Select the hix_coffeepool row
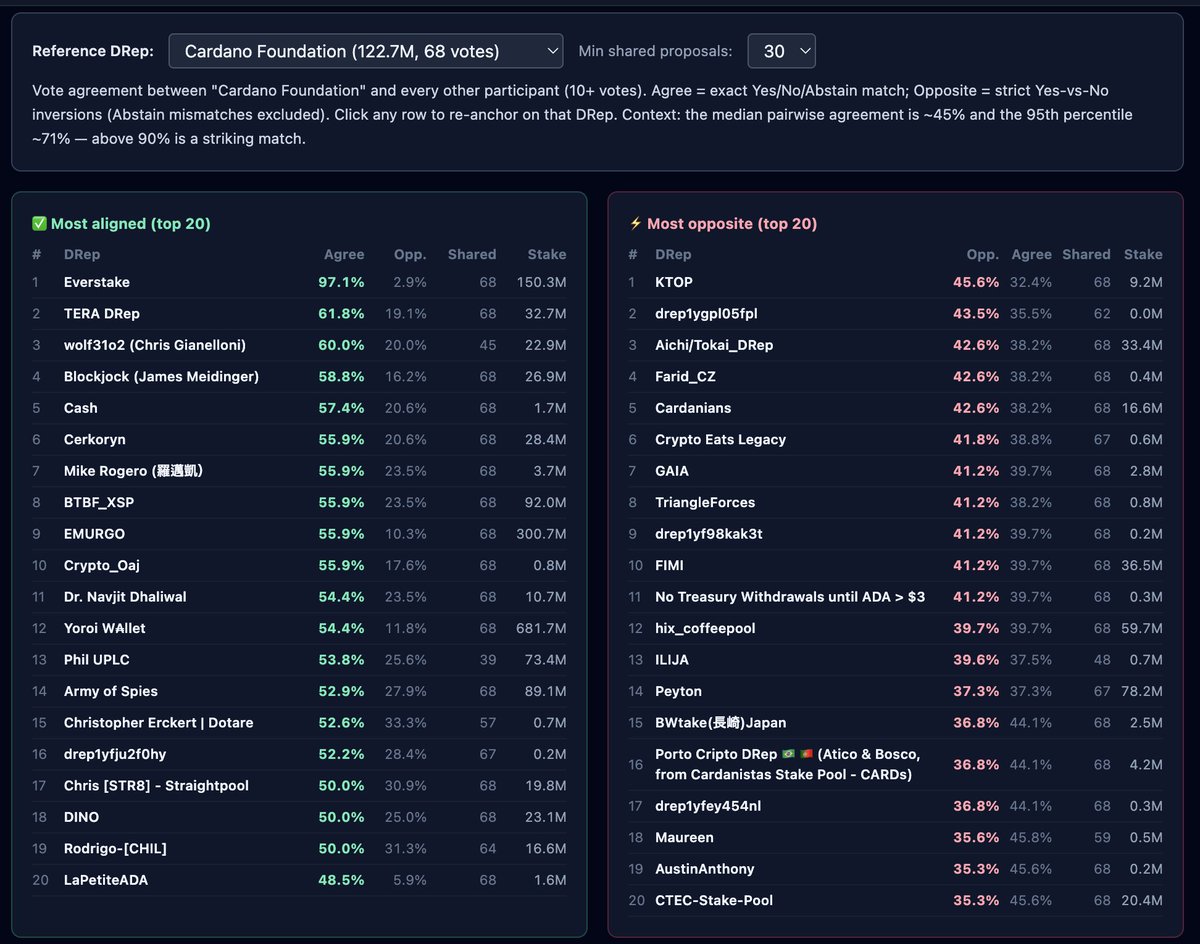 pyautogui.click(x=895, y=628)
